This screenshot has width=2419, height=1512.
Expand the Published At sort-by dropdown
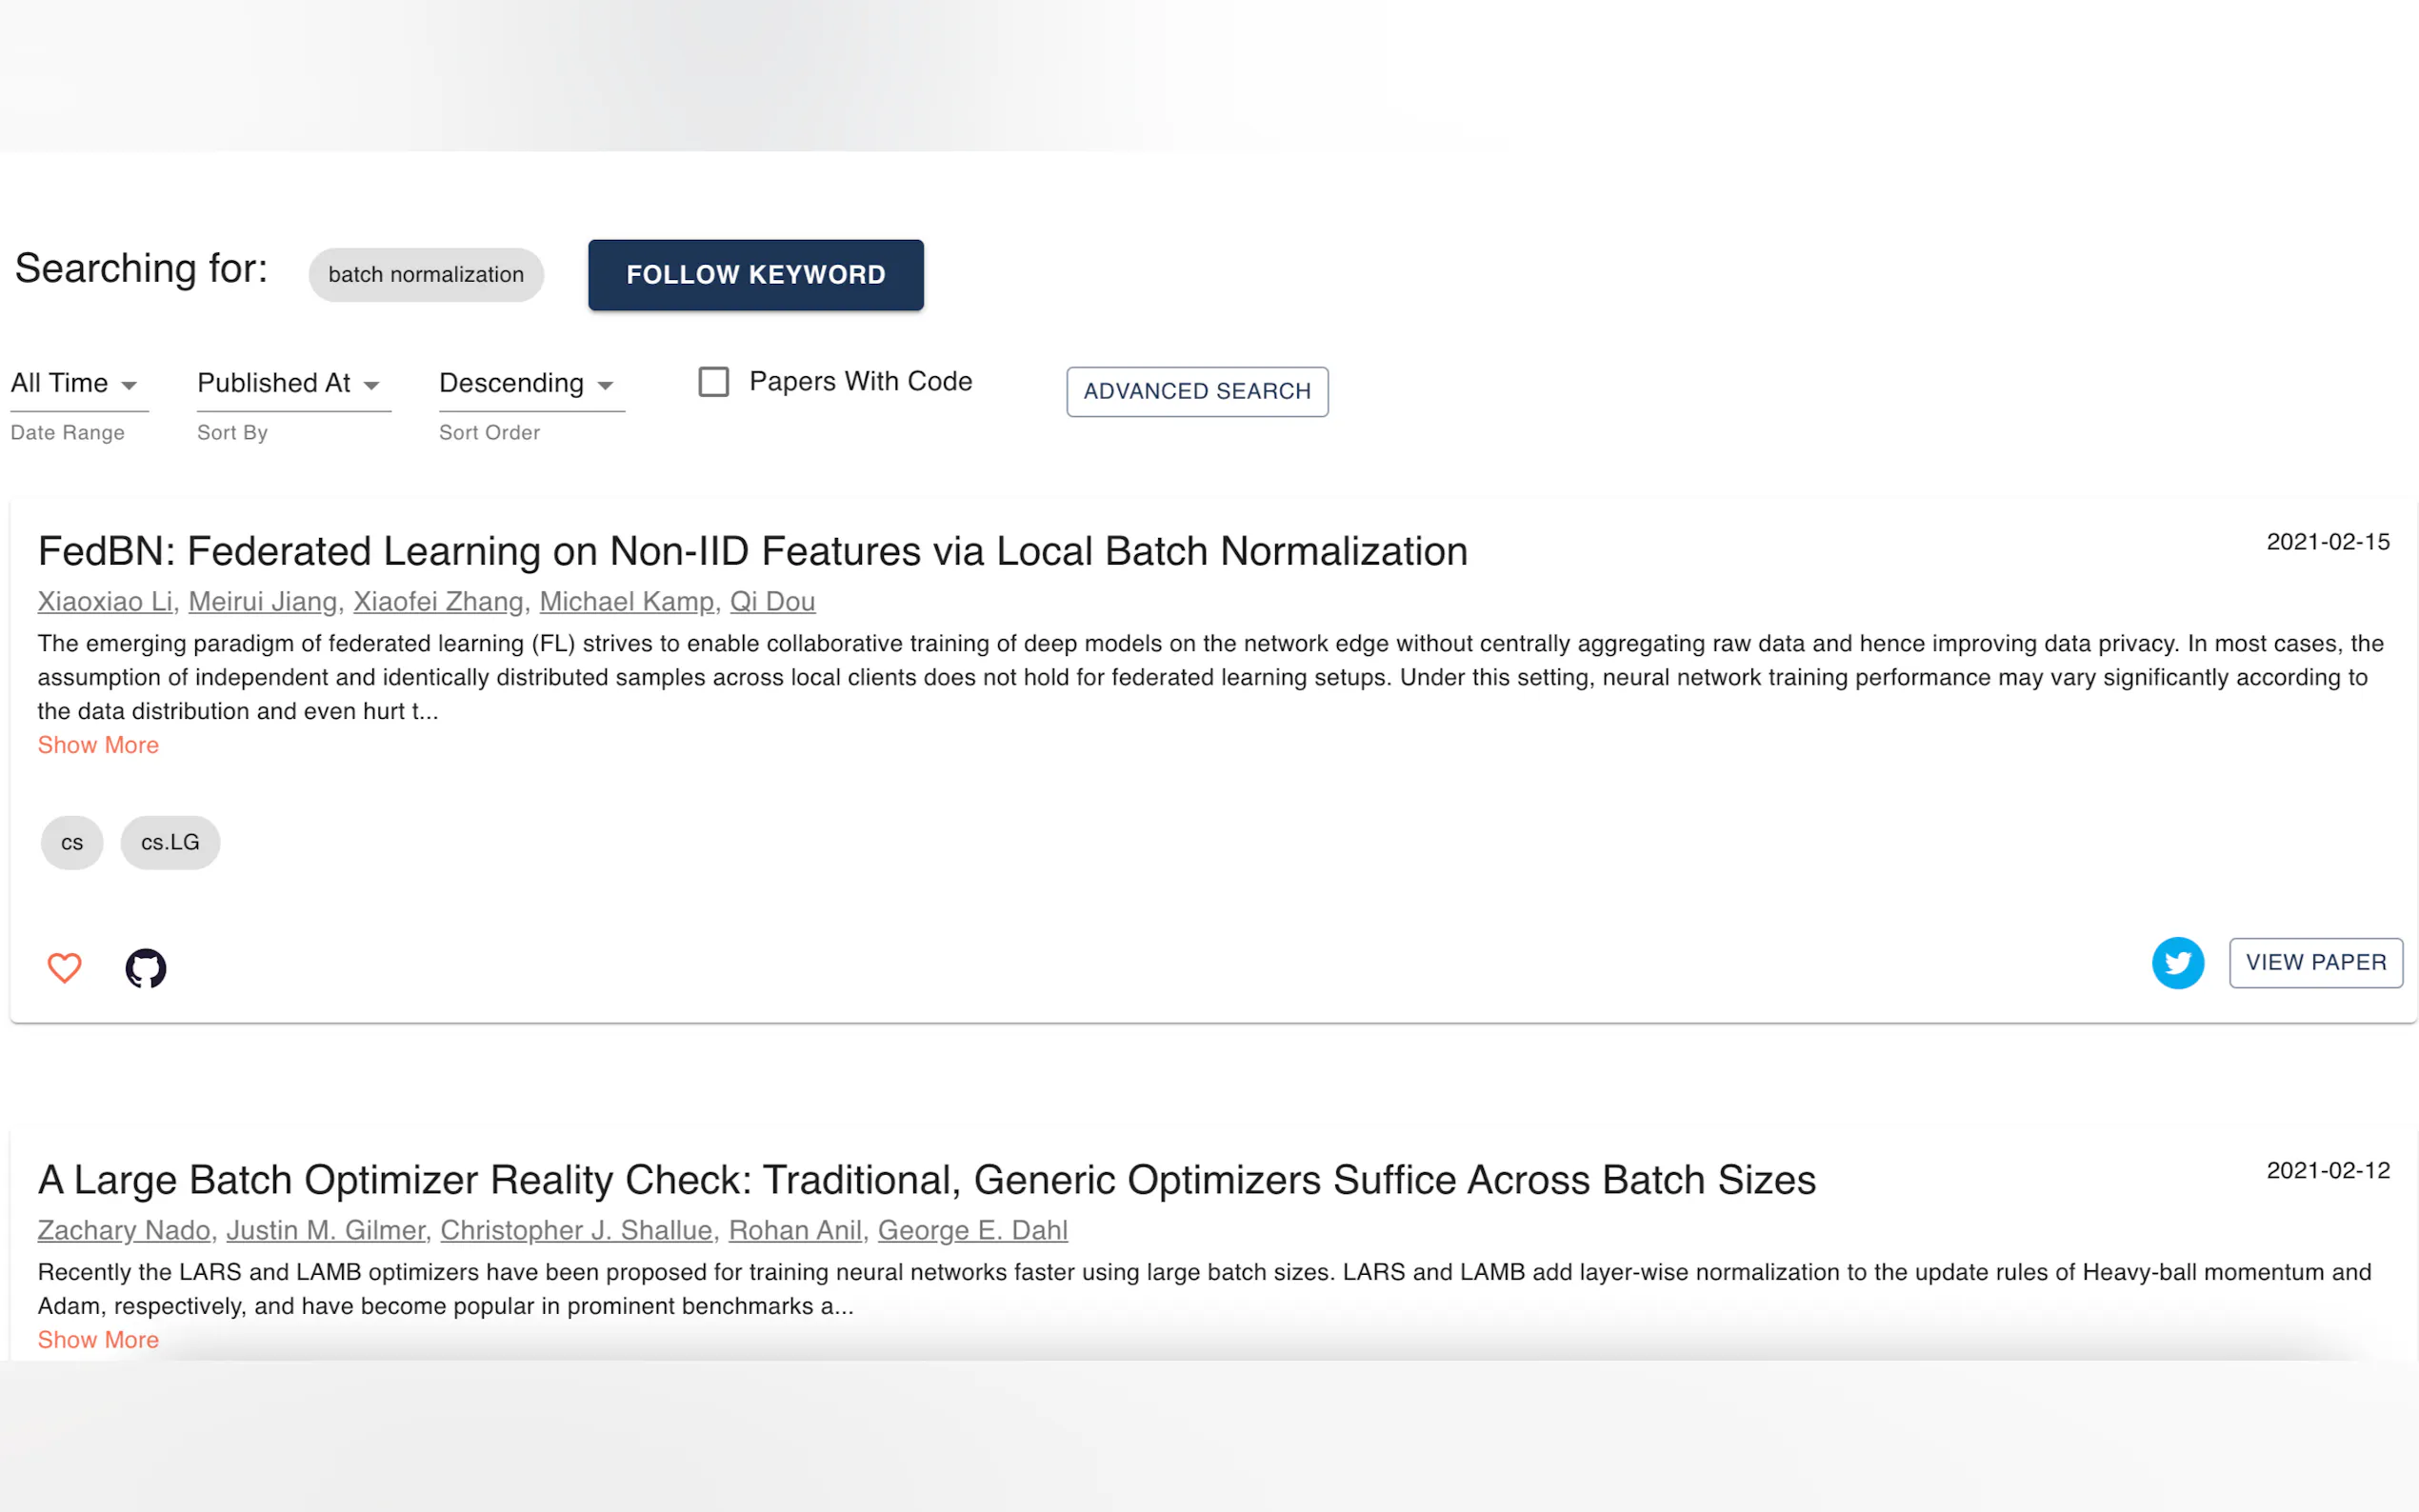[x=290, y=384]
